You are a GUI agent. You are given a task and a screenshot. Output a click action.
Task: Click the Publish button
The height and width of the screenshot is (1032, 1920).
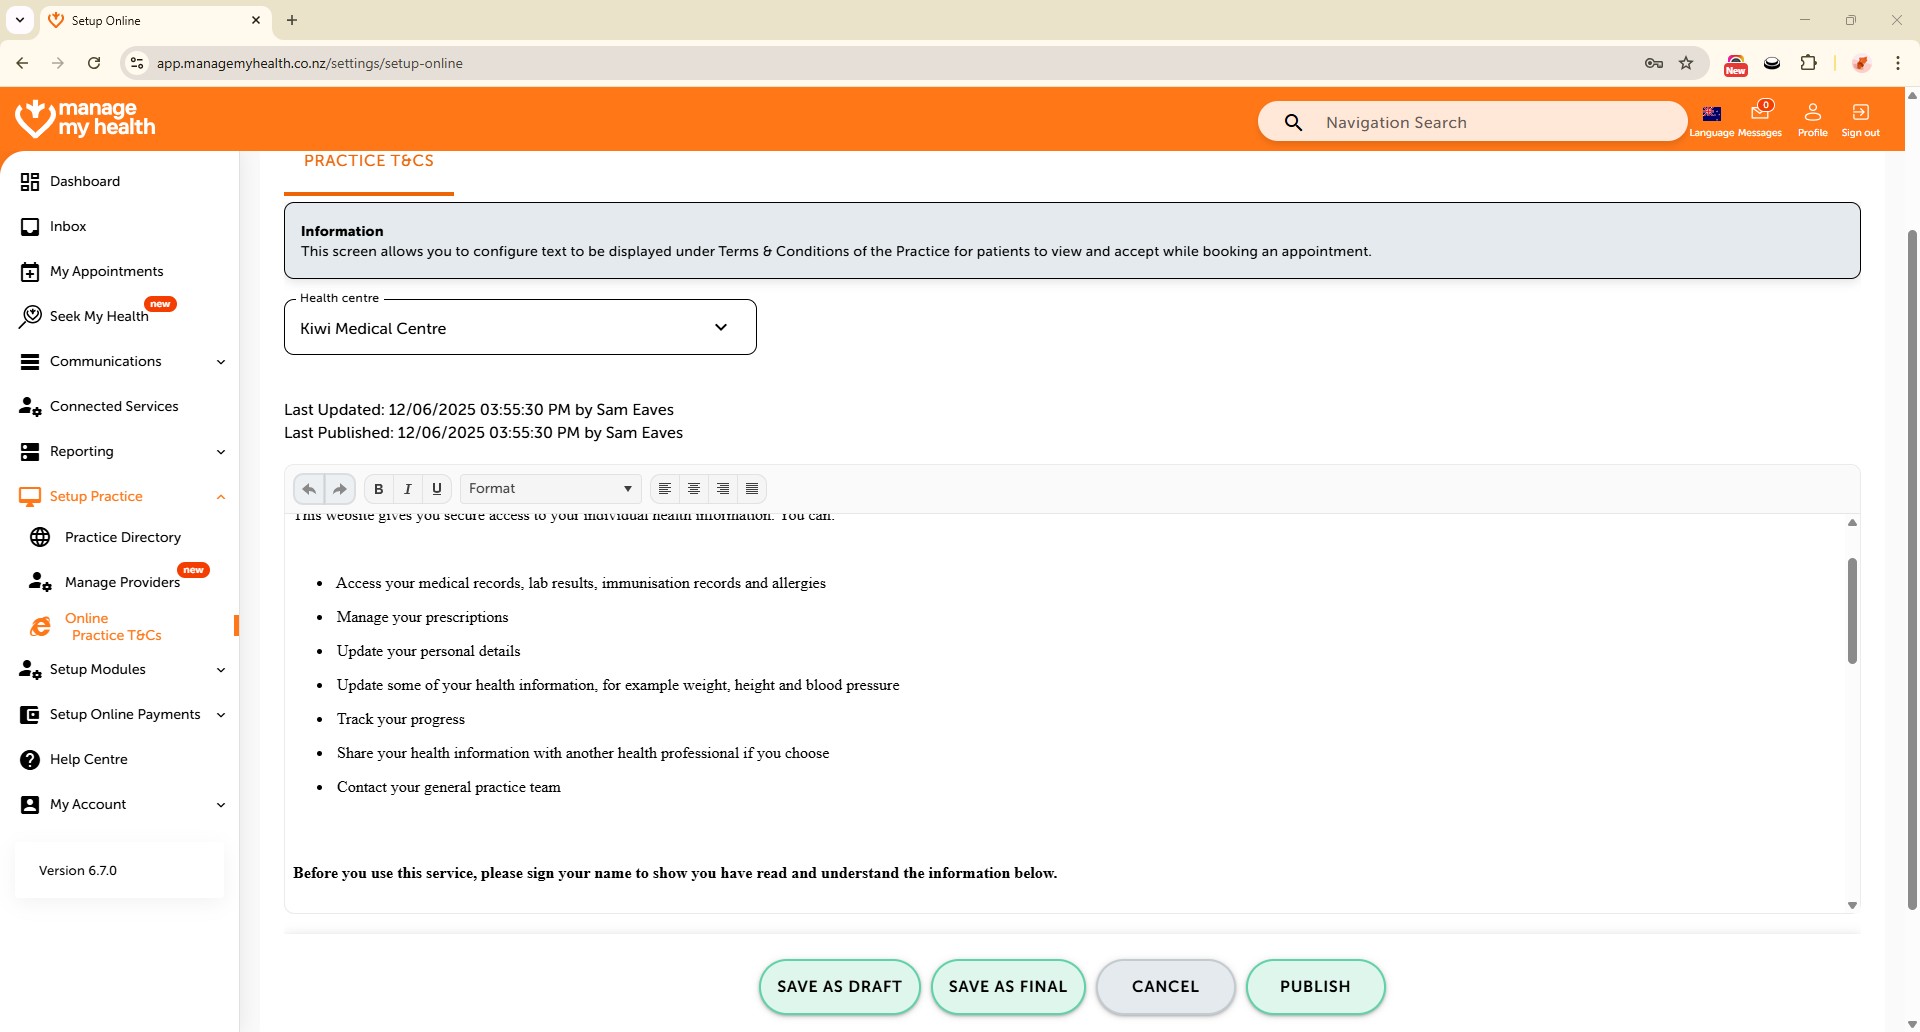(1314, 986)
